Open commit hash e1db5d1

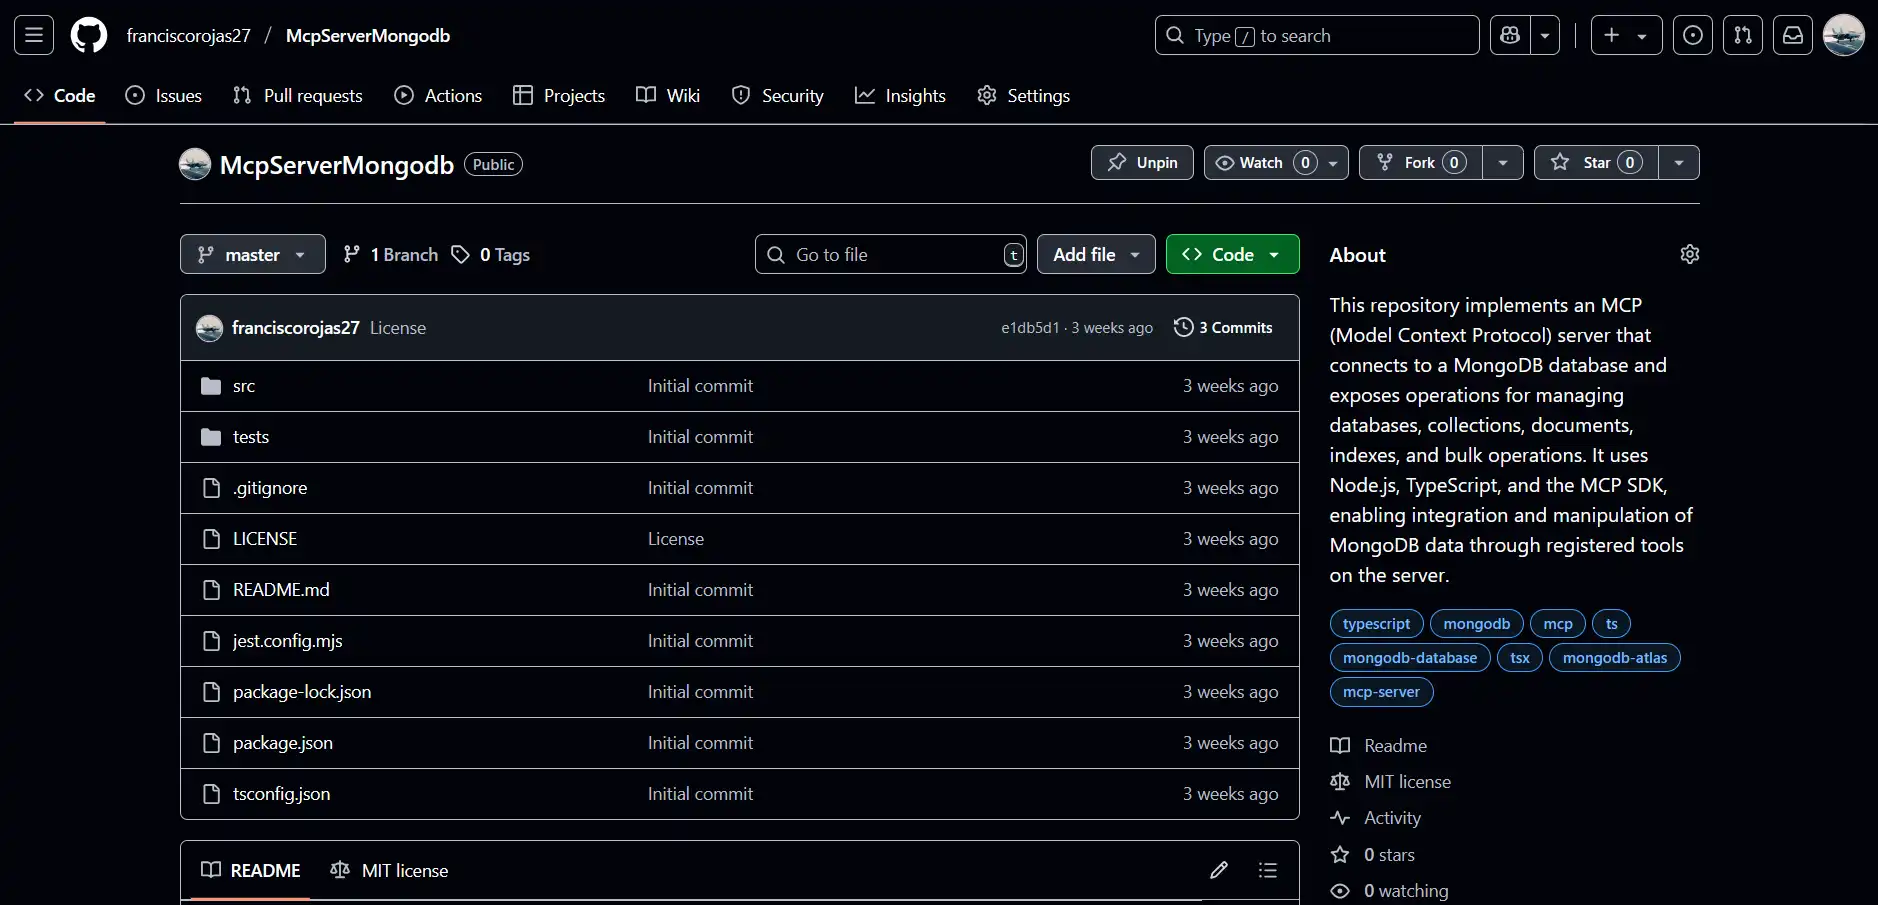1030,328
